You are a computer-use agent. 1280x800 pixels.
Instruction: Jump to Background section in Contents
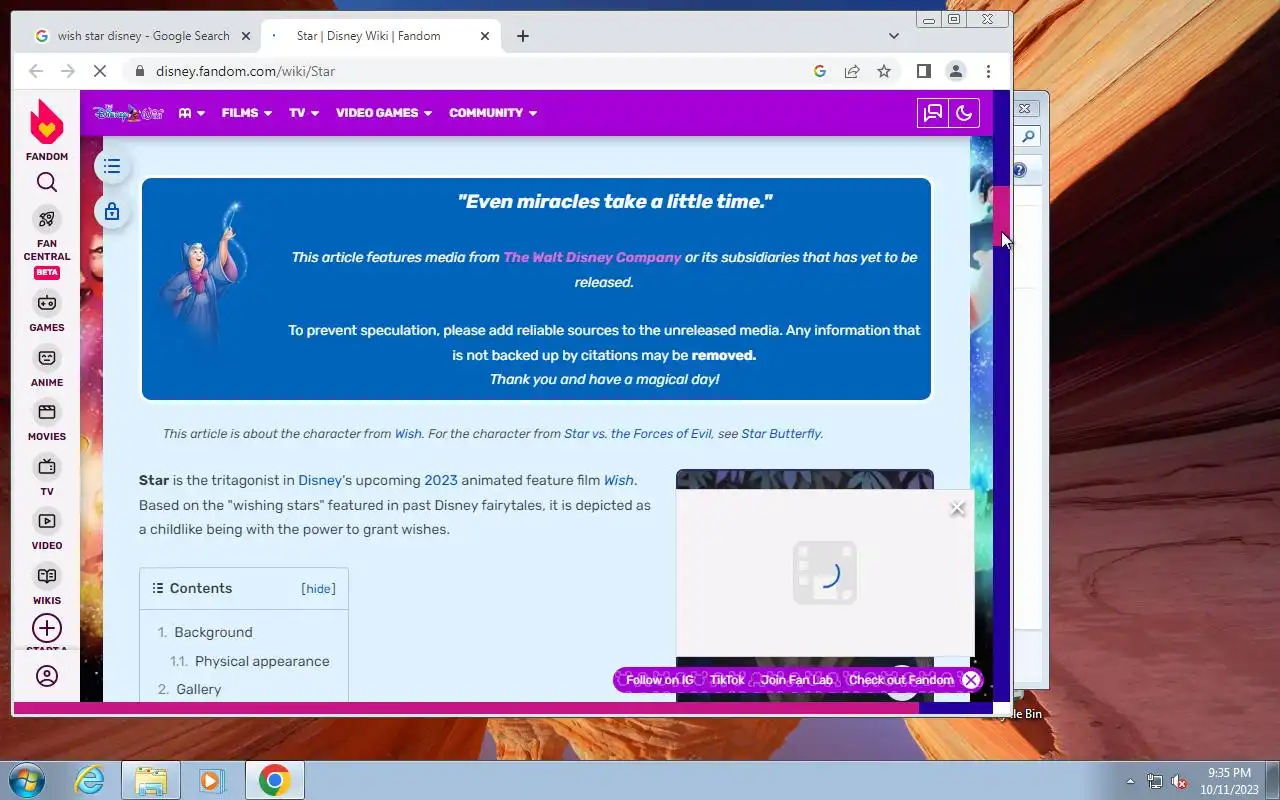click(x=213, y=632)
